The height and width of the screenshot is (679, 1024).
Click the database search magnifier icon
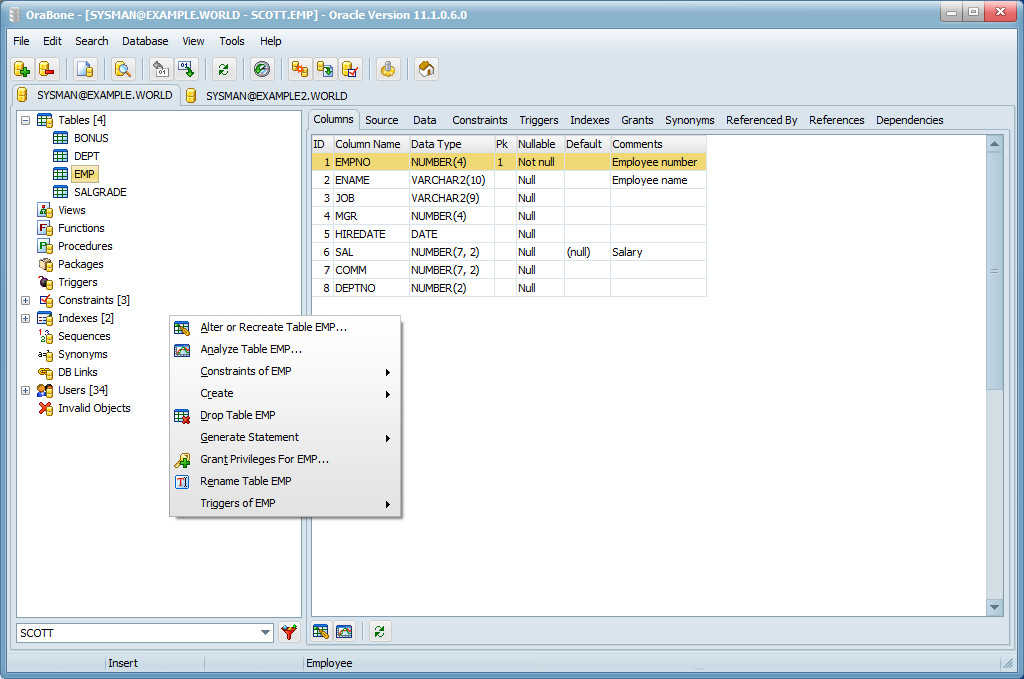pyautogui.click(x=123, y=69)
